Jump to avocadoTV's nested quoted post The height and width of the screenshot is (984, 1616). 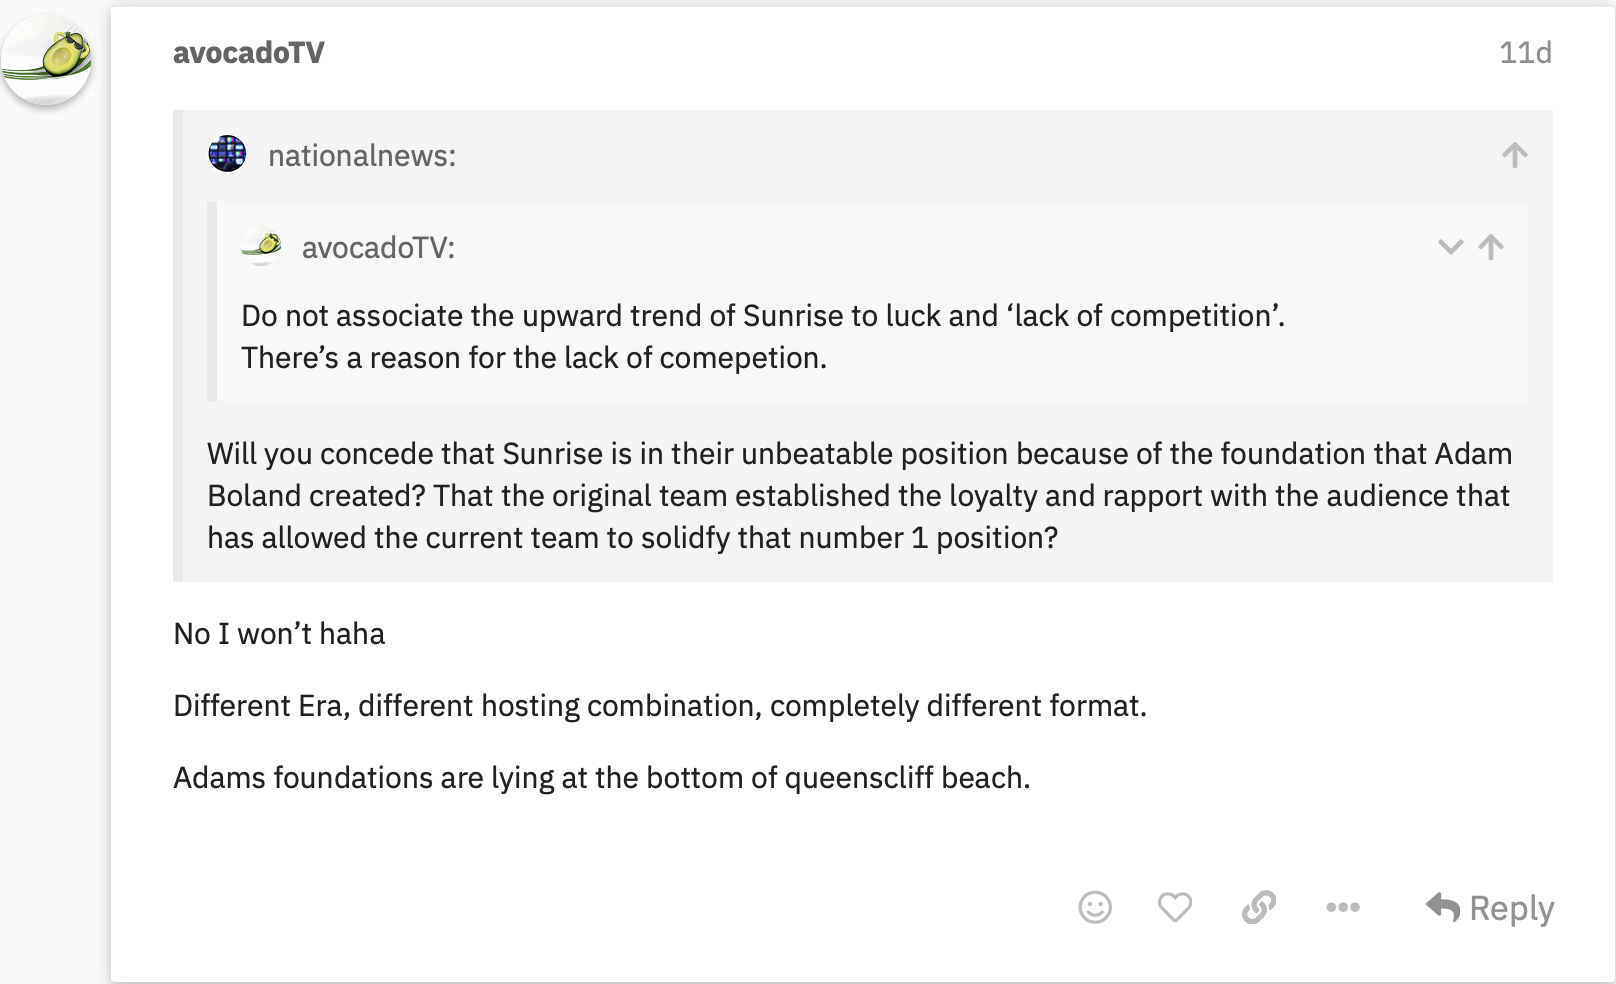(1491, 247)
